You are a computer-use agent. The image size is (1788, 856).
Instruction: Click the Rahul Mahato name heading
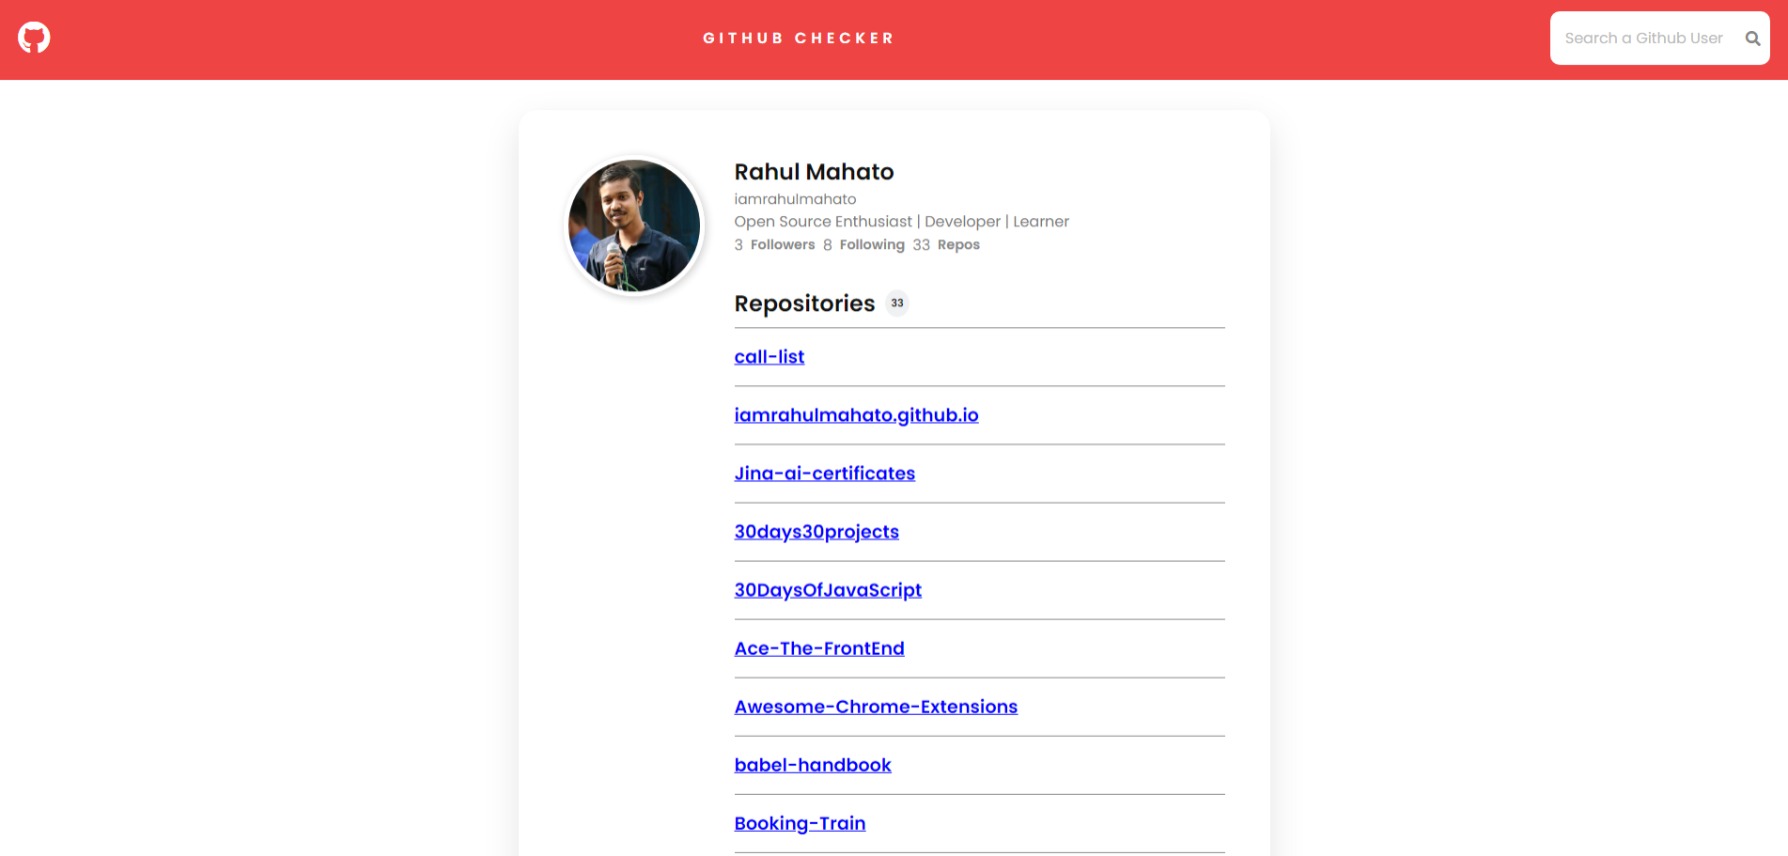[x=813, y=172]
